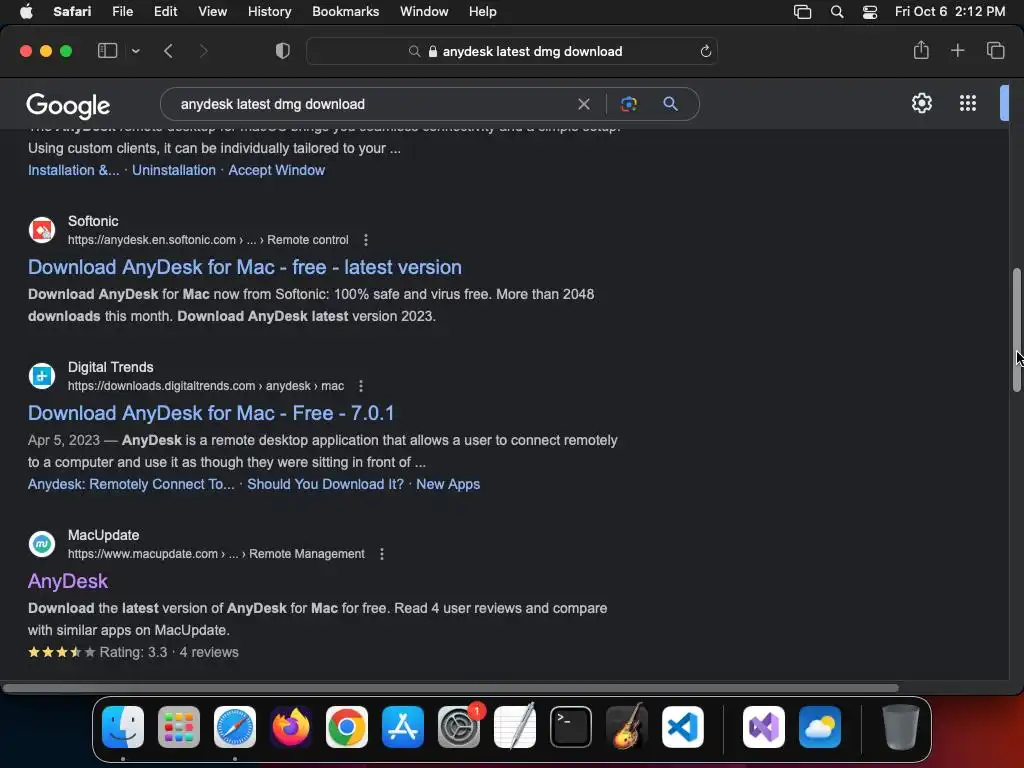Open System Settings from the Dock
Image resolution: width=1024 pixels, height=768 pixels.
(x=459, y=727)
